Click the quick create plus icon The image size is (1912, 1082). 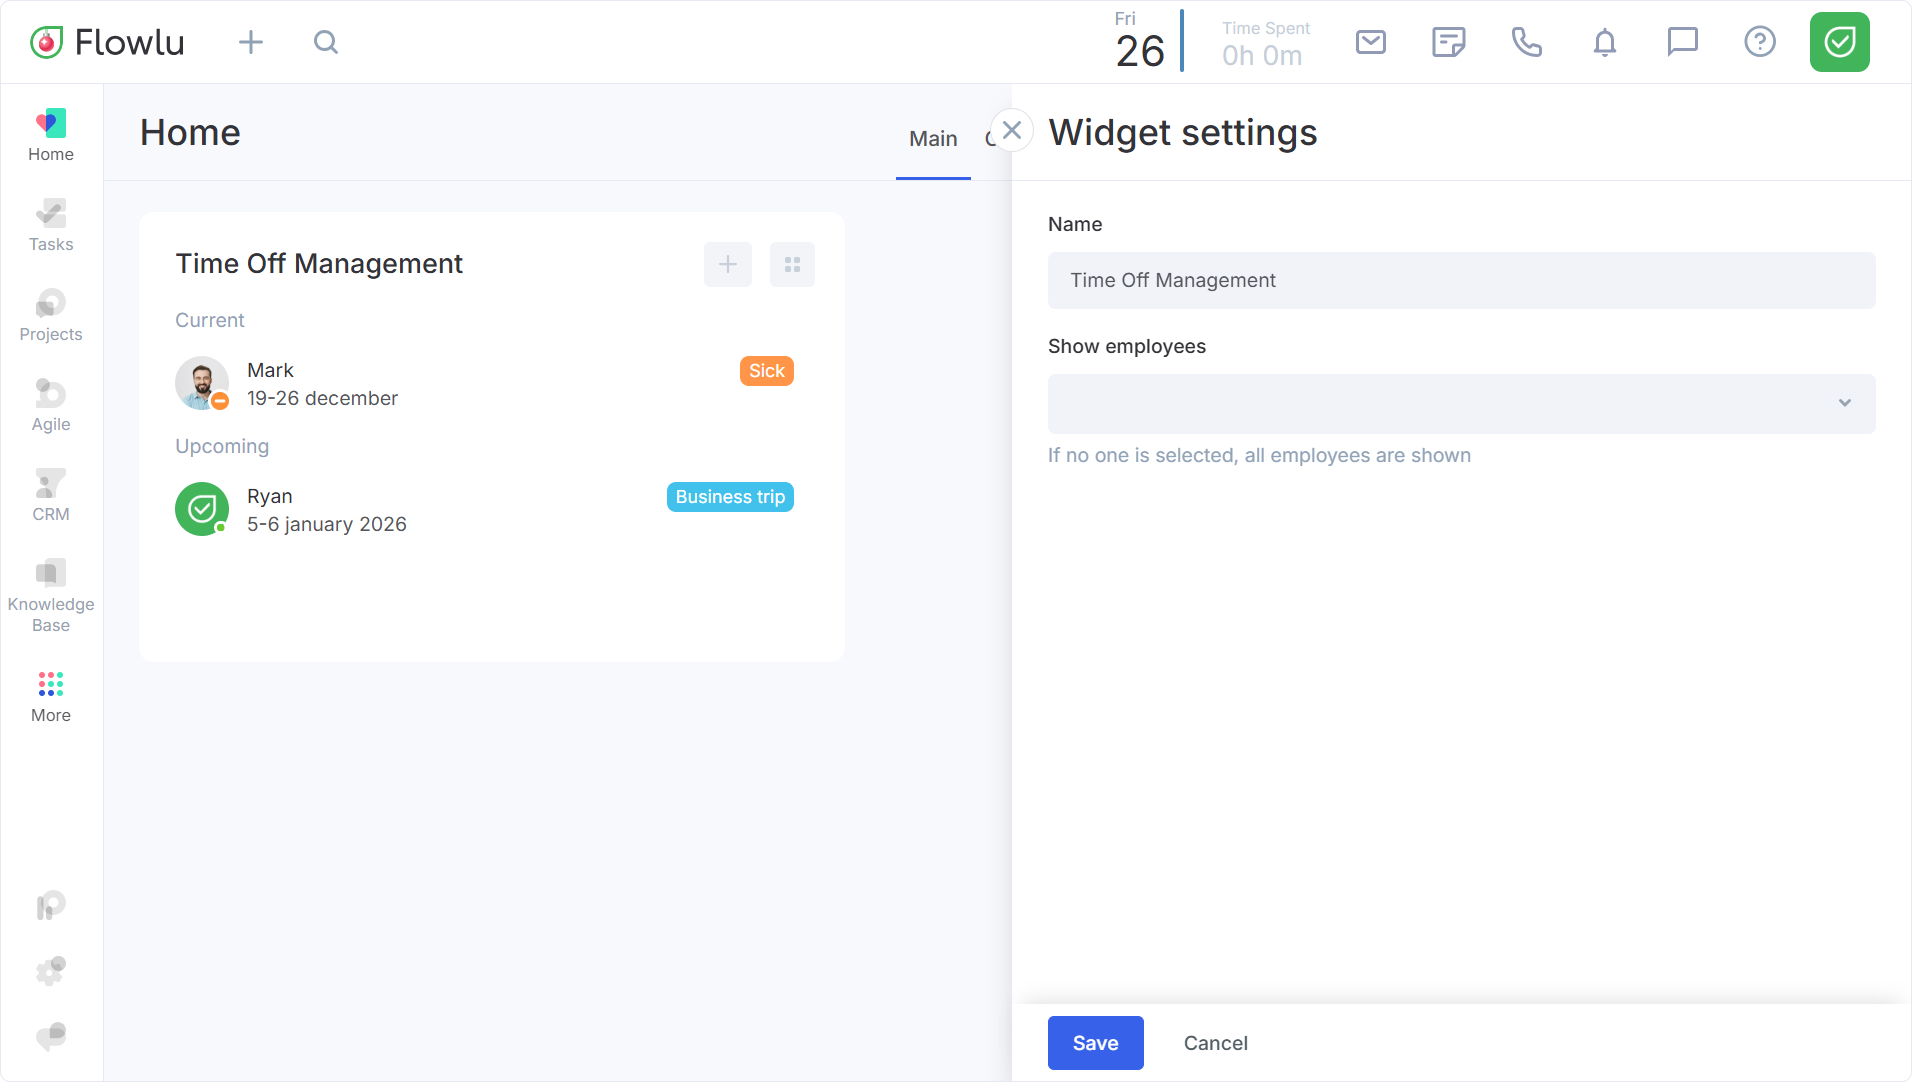251,42
